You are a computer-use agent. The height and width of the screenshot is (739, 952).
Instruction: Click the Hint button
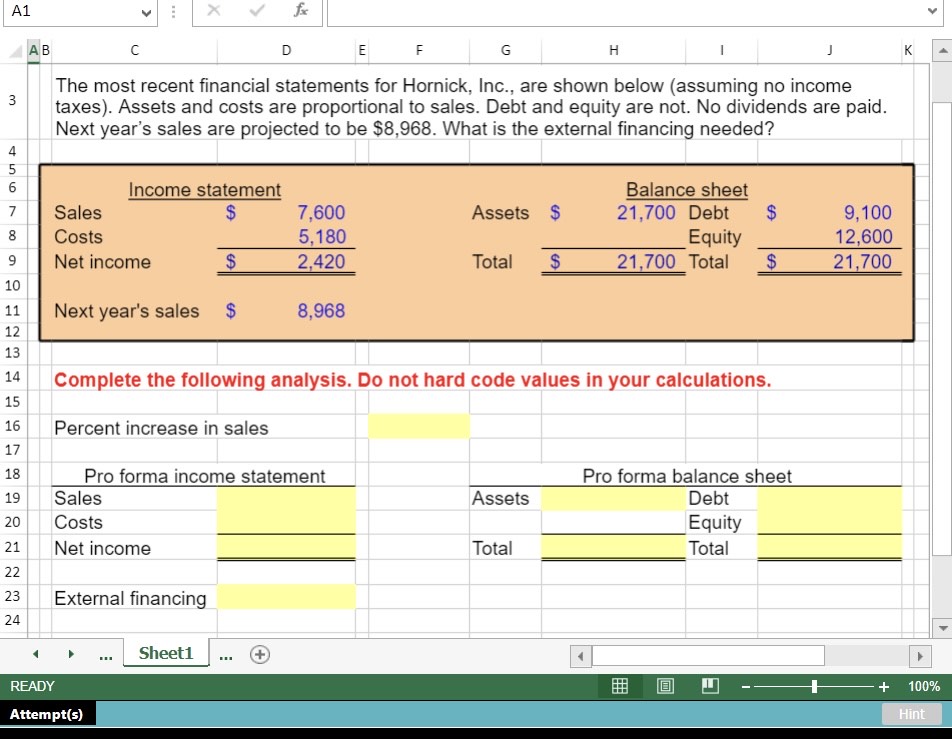(910, 713)
